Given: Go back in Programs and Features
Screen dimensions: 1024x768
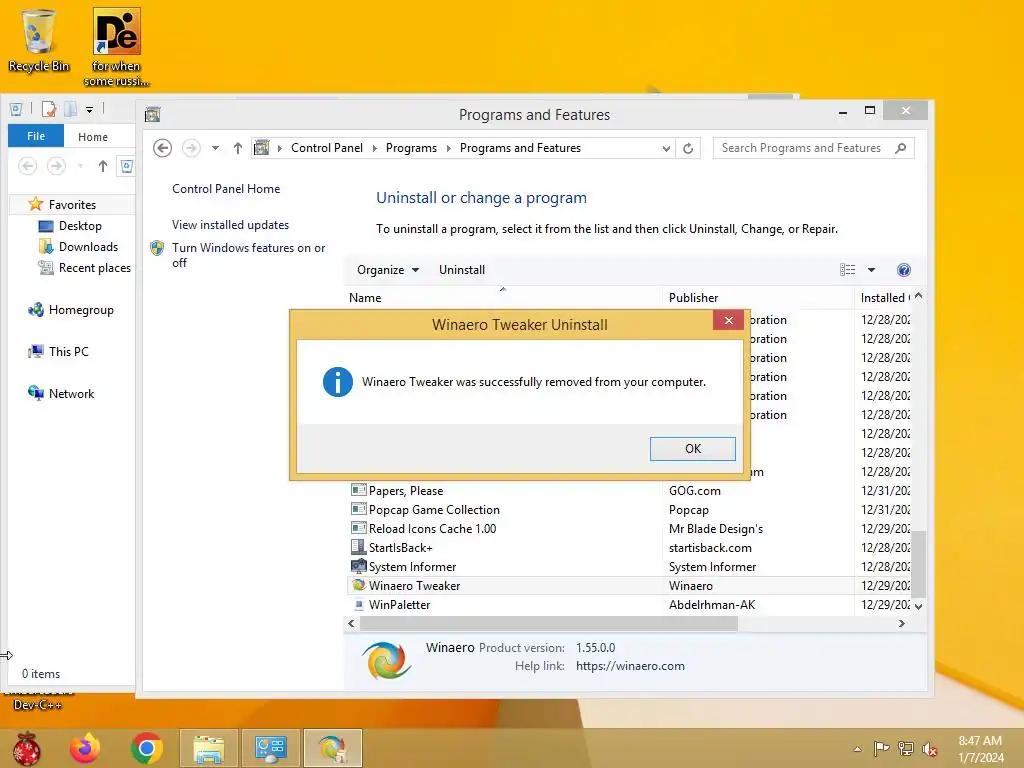Looking at the screenshot, I should coord(163,148).
